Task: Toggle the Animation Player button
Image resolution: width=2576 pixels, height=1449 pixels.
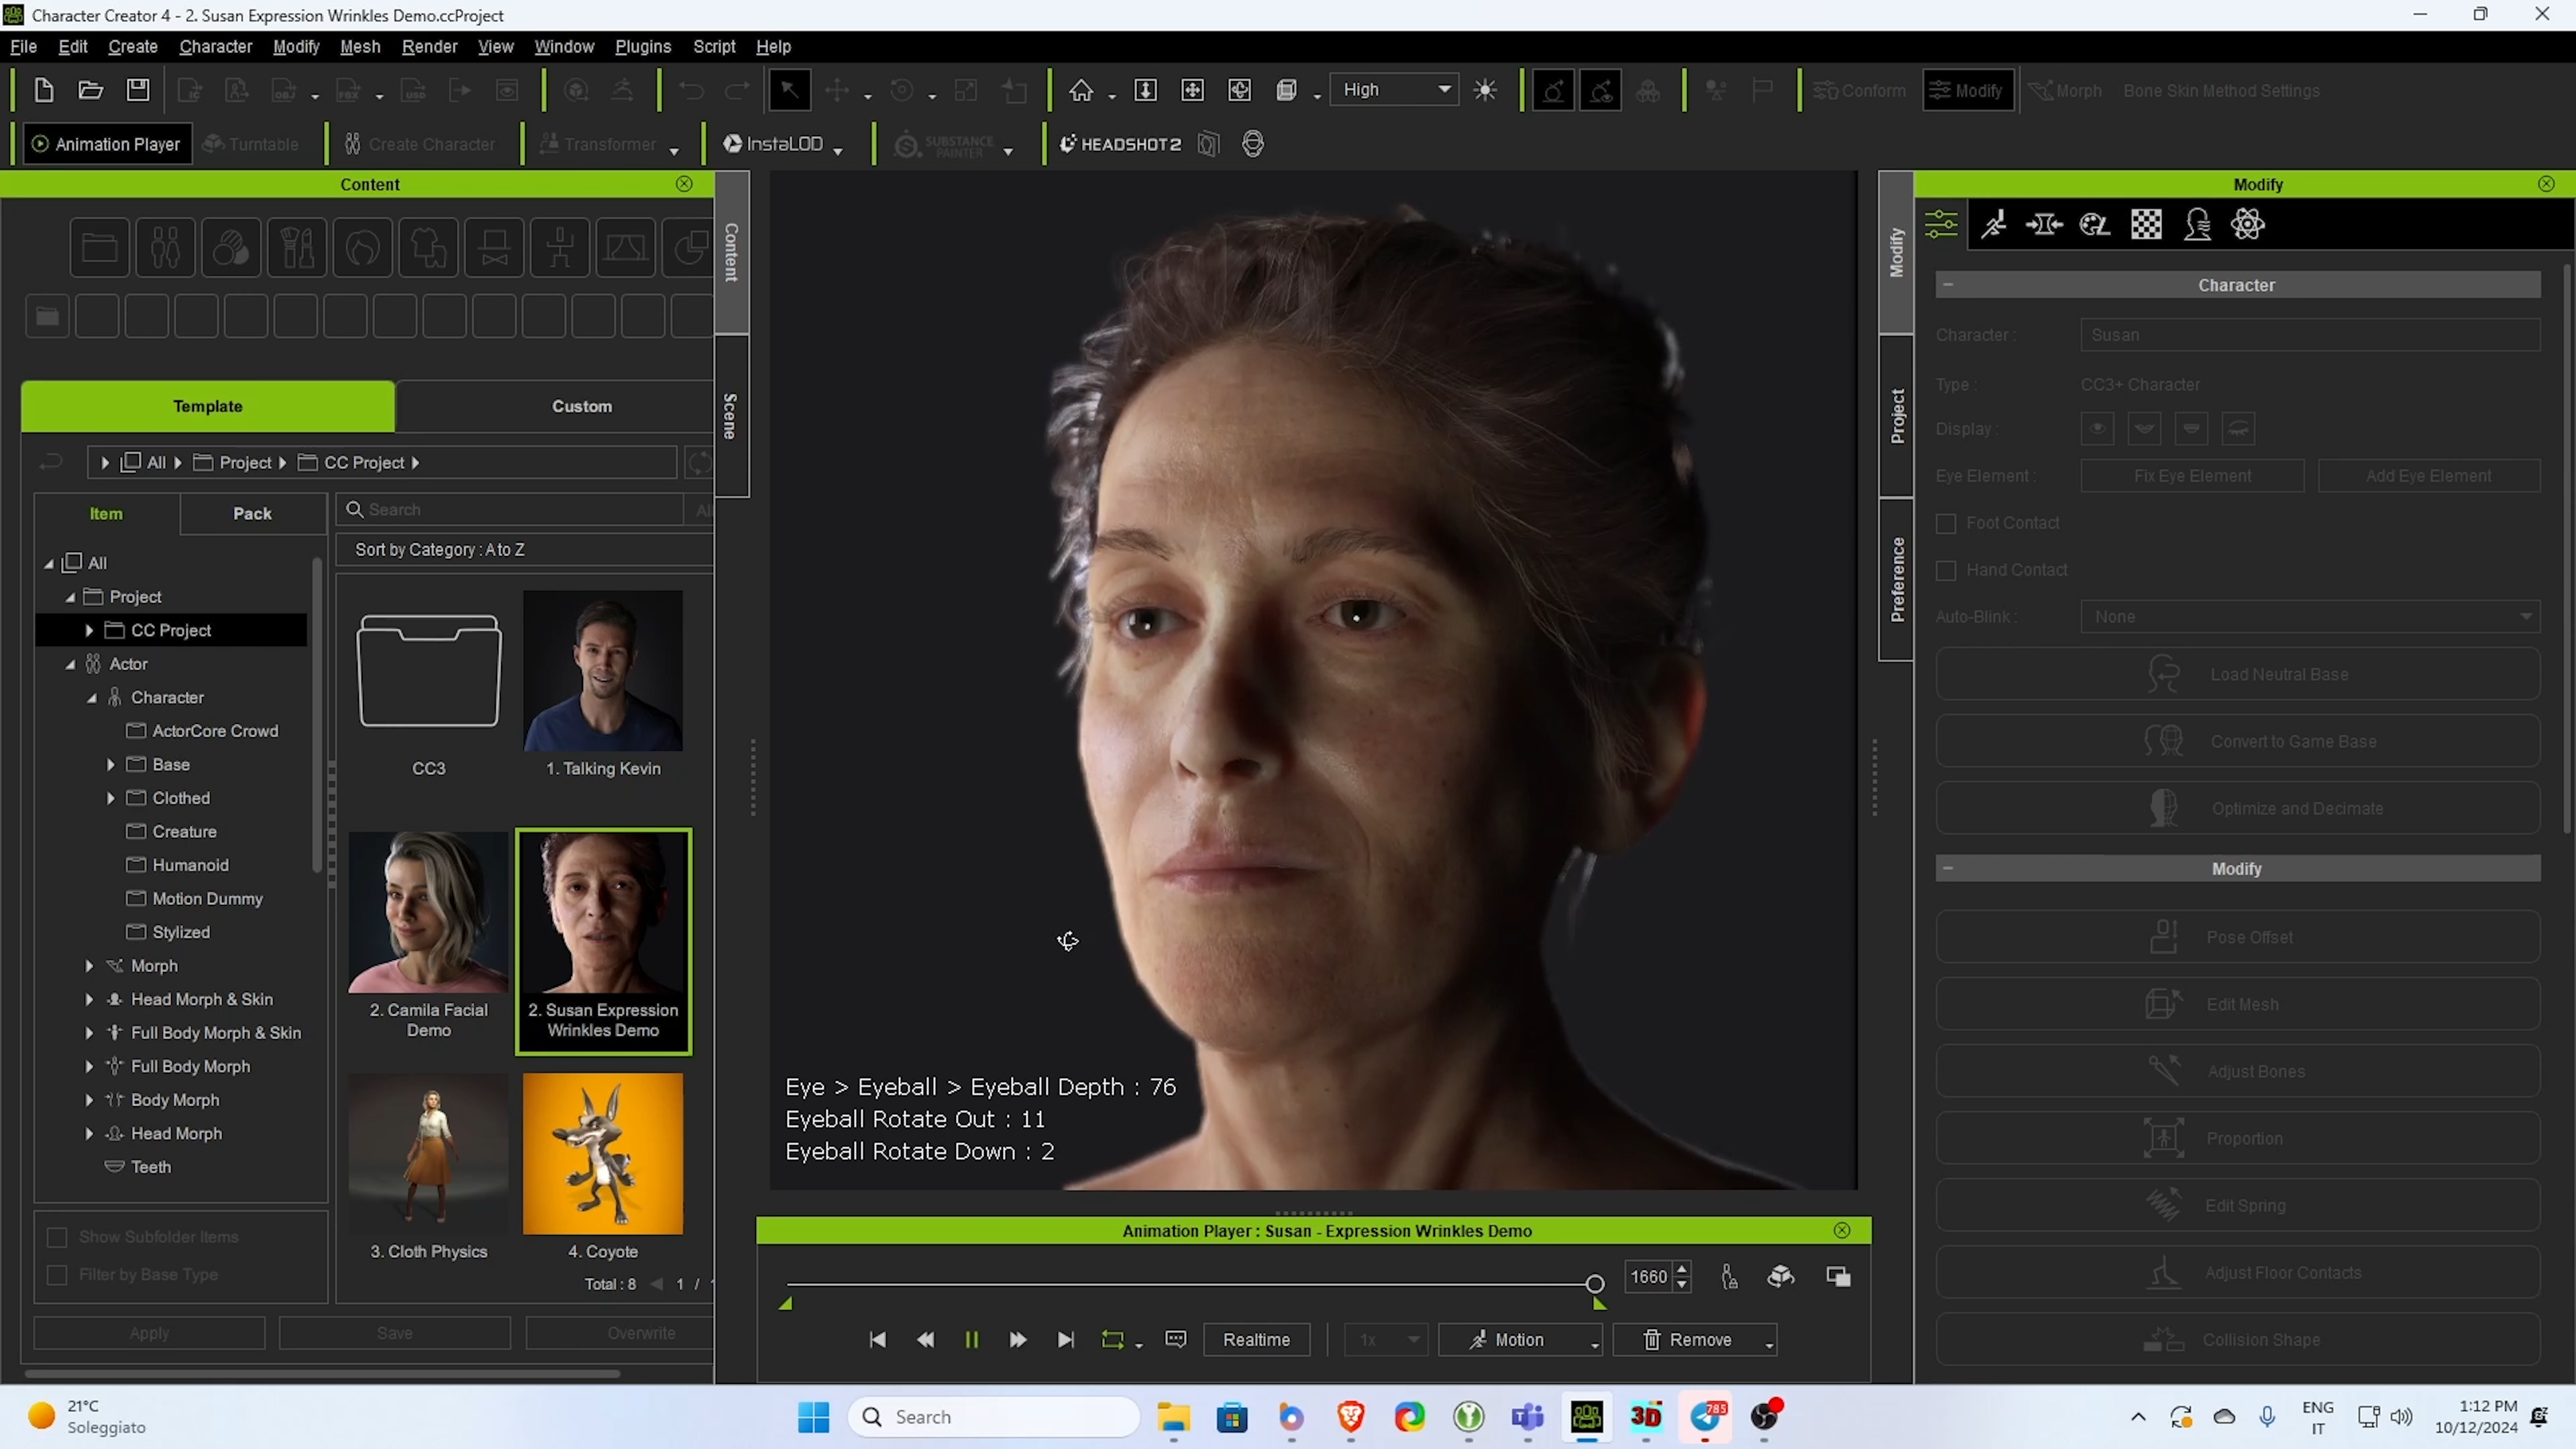Action: click(x=107, y=144)
